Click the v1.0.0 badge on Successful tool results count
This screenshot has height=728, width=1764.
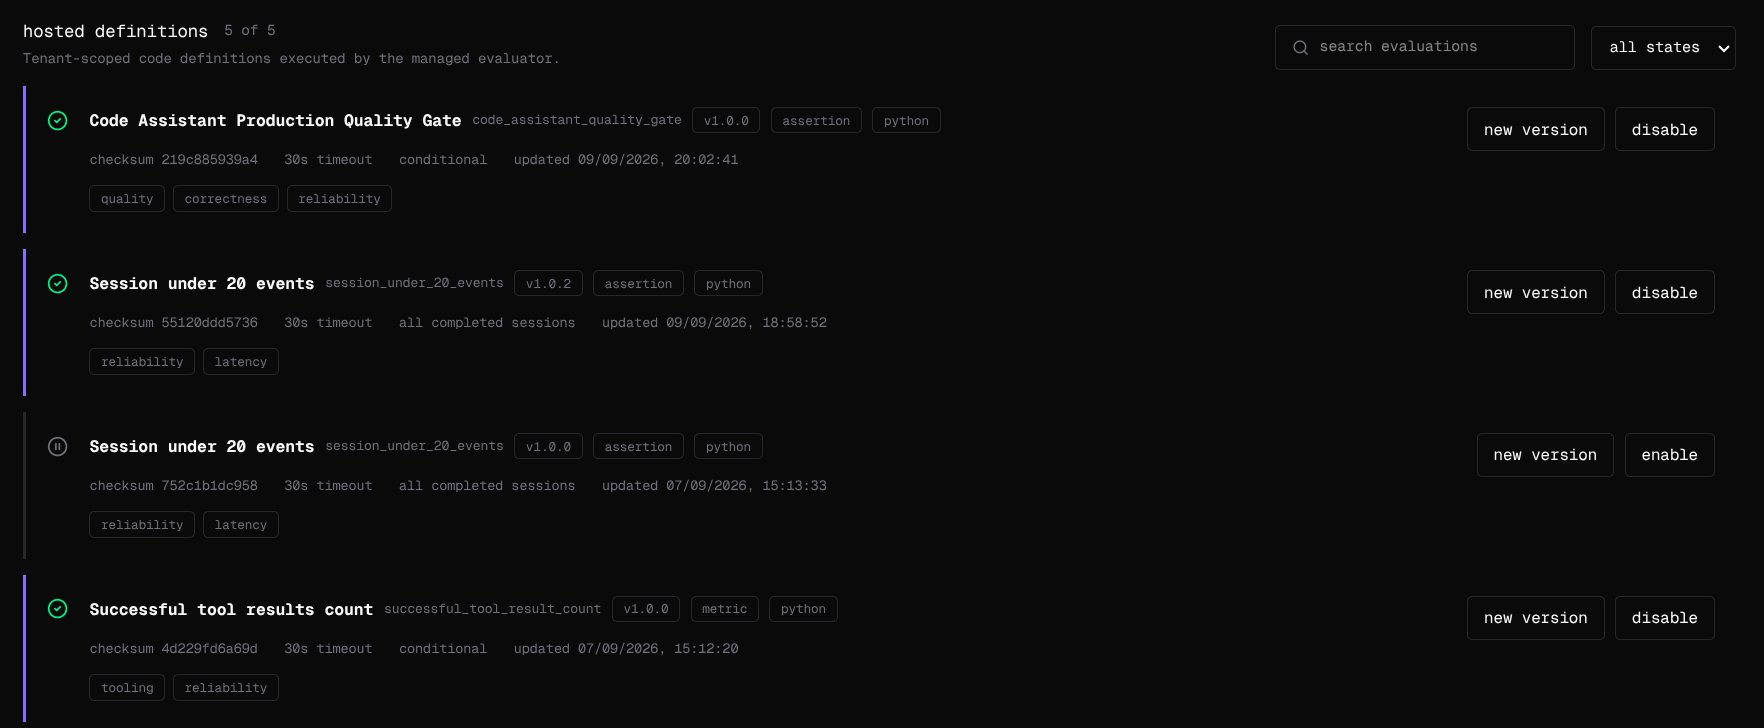tap(646, 609)
